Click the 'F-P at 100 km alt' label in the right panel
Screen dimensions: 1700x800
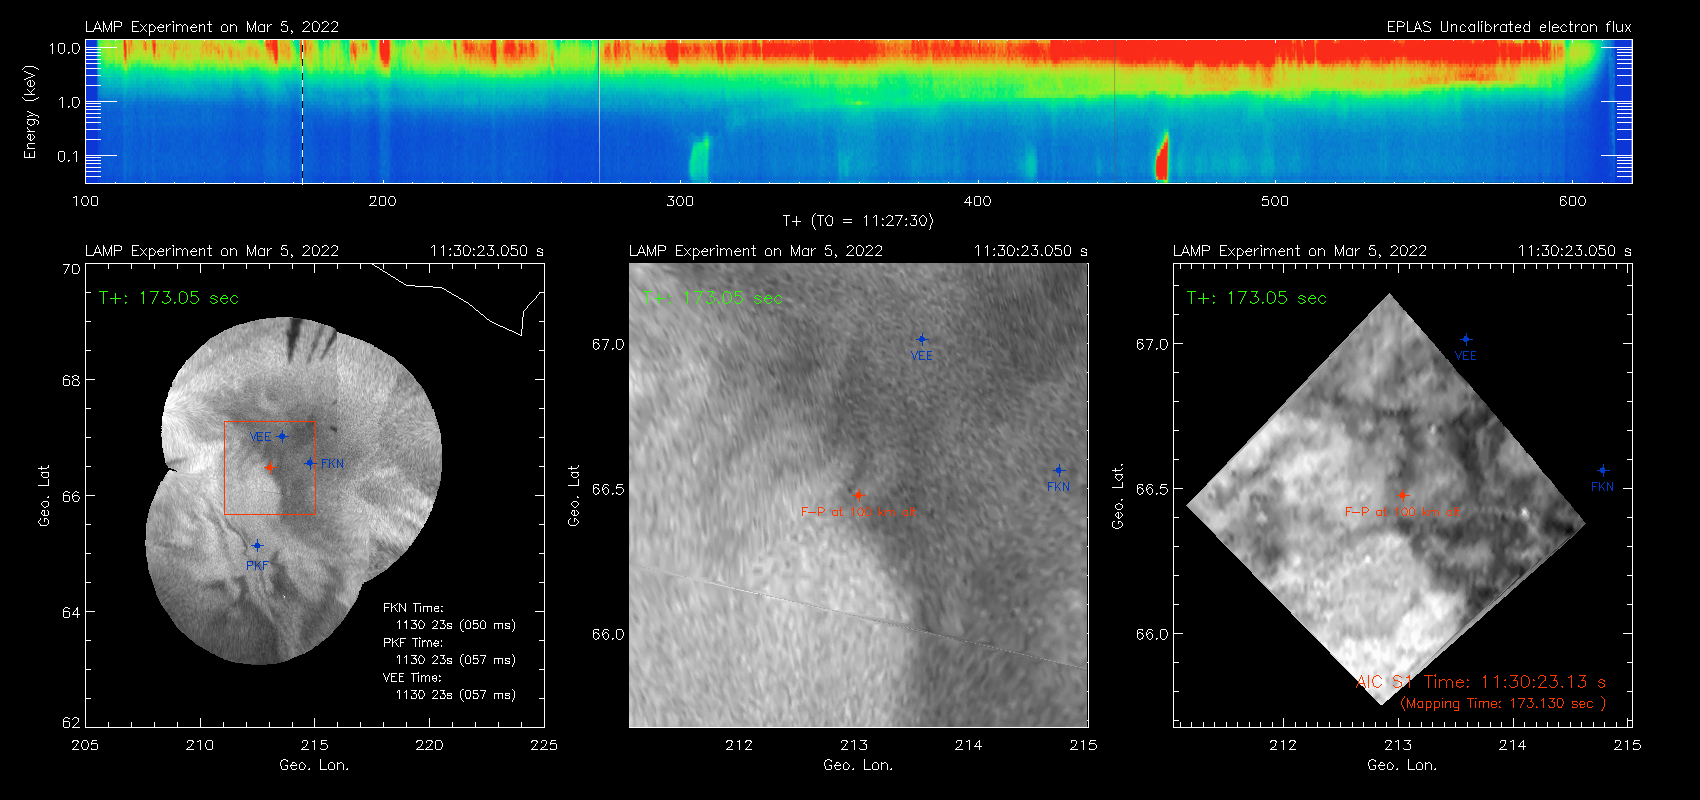coord(1402,512)
